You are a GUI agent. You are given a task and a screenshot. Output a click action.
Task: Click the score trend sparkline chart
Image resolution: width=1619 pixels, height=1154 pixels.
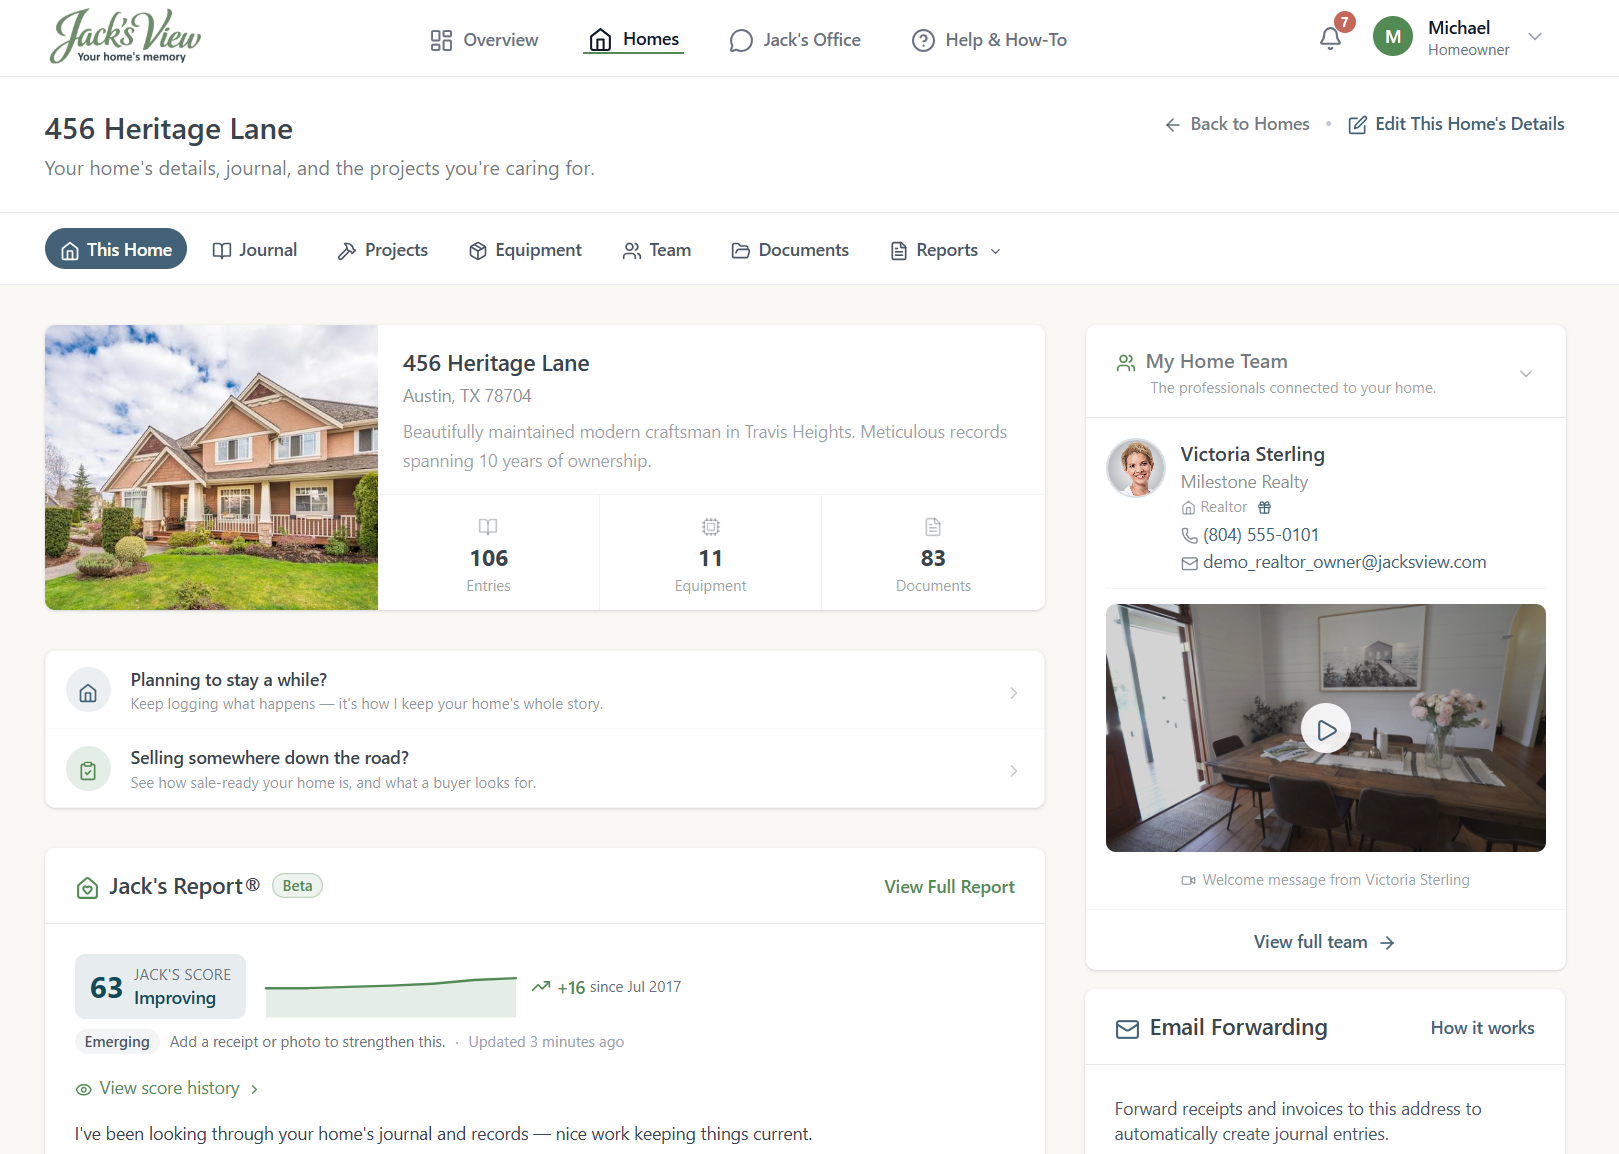391,996
